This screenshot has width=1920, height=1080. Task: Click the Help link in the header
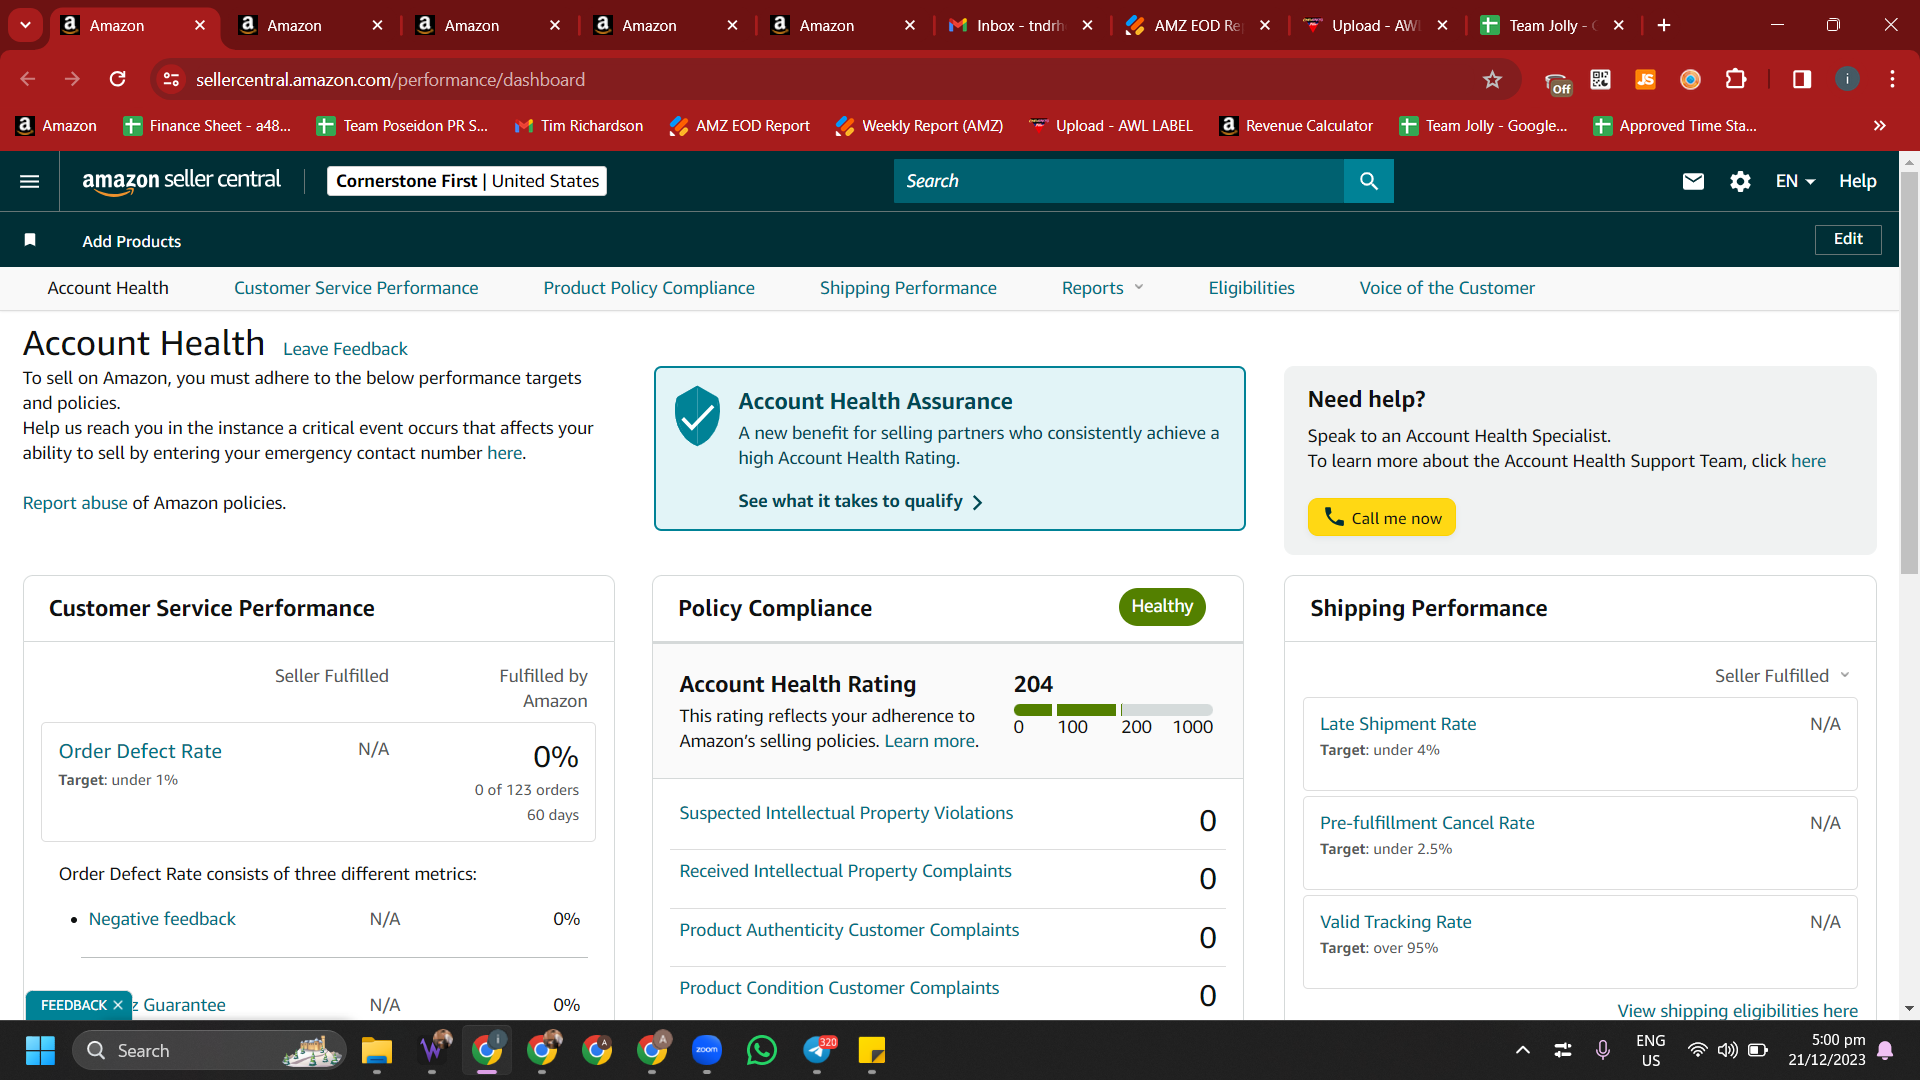[x=1857, y=181]
